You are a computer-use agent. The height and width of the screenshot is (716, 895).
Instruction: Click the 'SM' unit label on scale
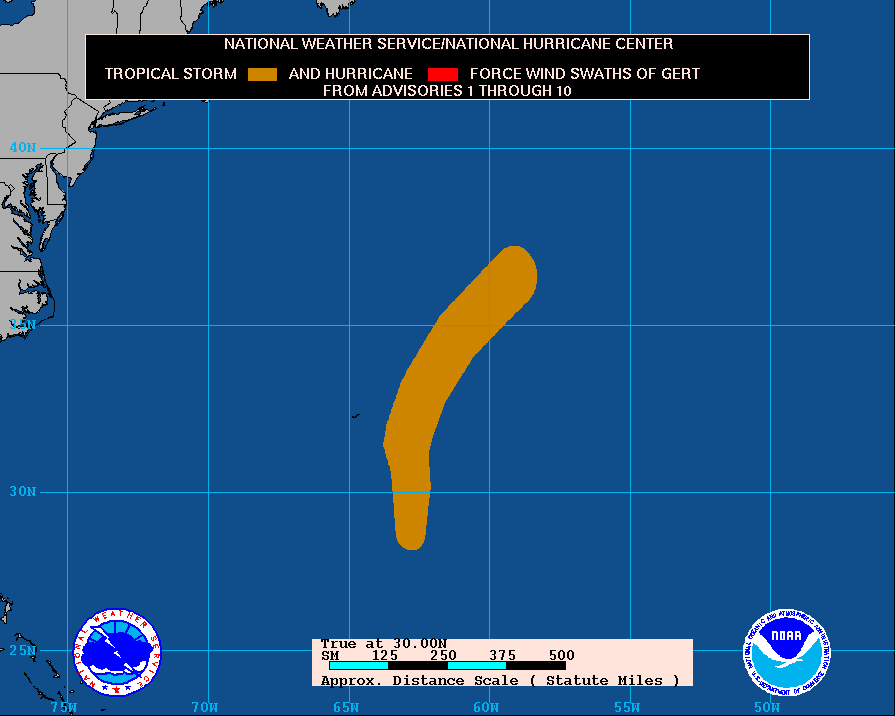pos(330,655)
